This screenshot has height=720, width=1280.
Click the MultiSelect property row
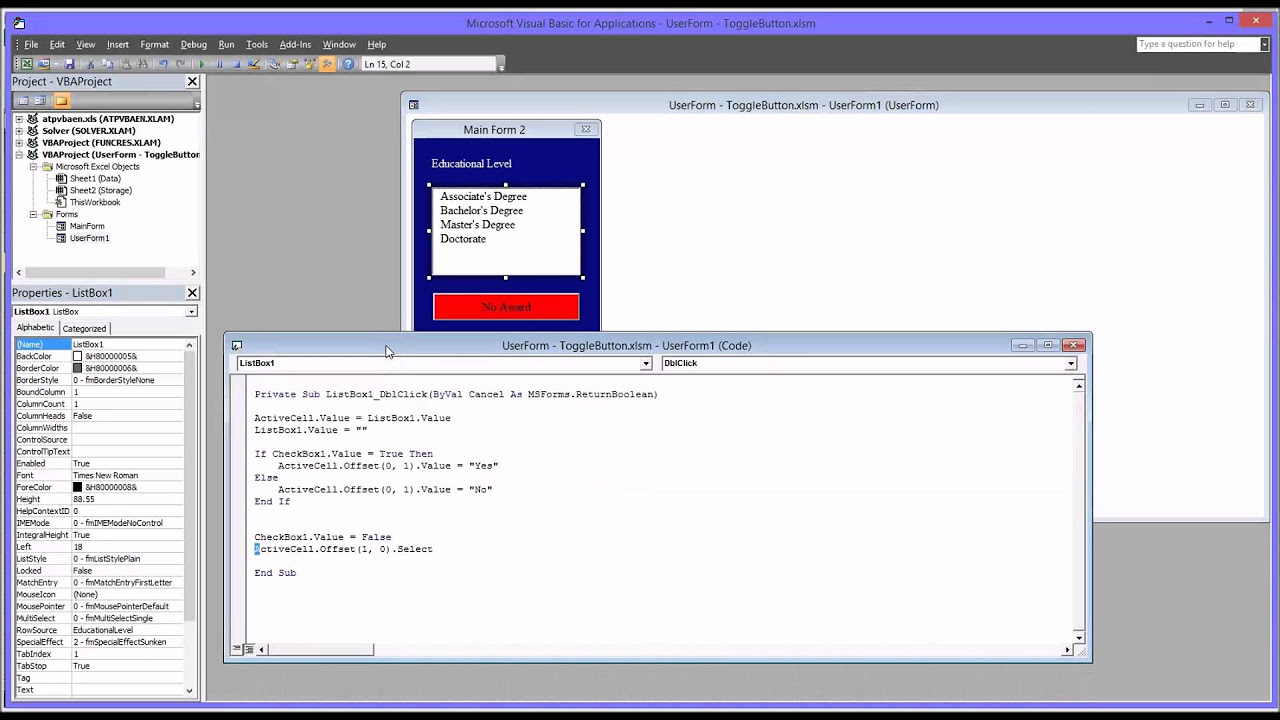click(x=99, y=618)
